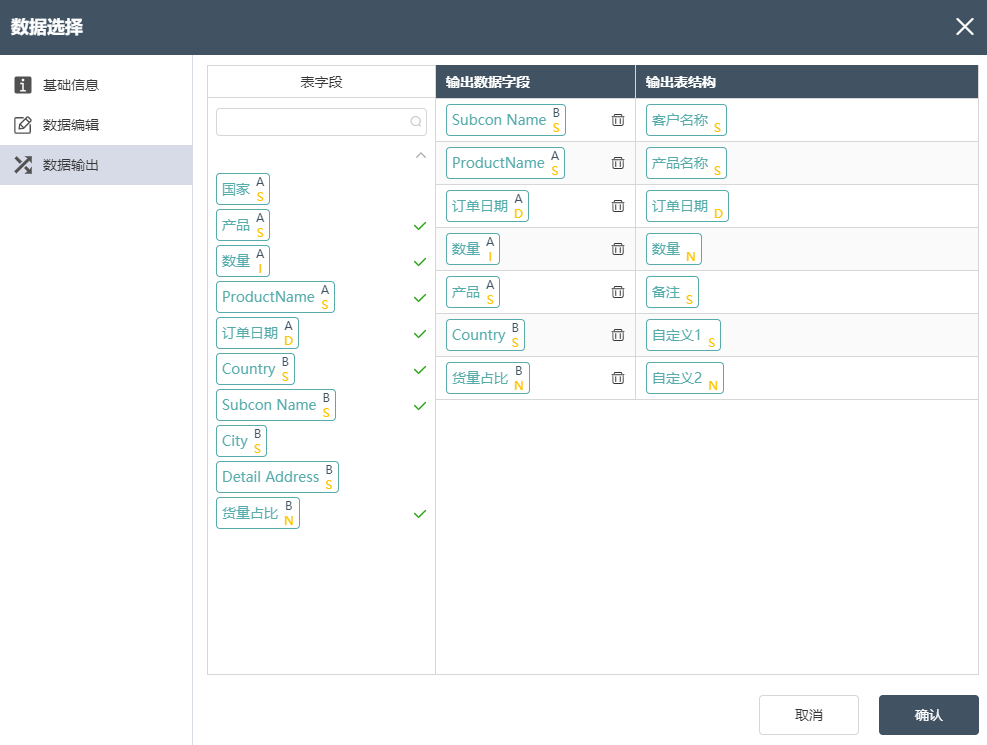Click Country tag in output data fields

pyautogui.click(x=485, y=335)
